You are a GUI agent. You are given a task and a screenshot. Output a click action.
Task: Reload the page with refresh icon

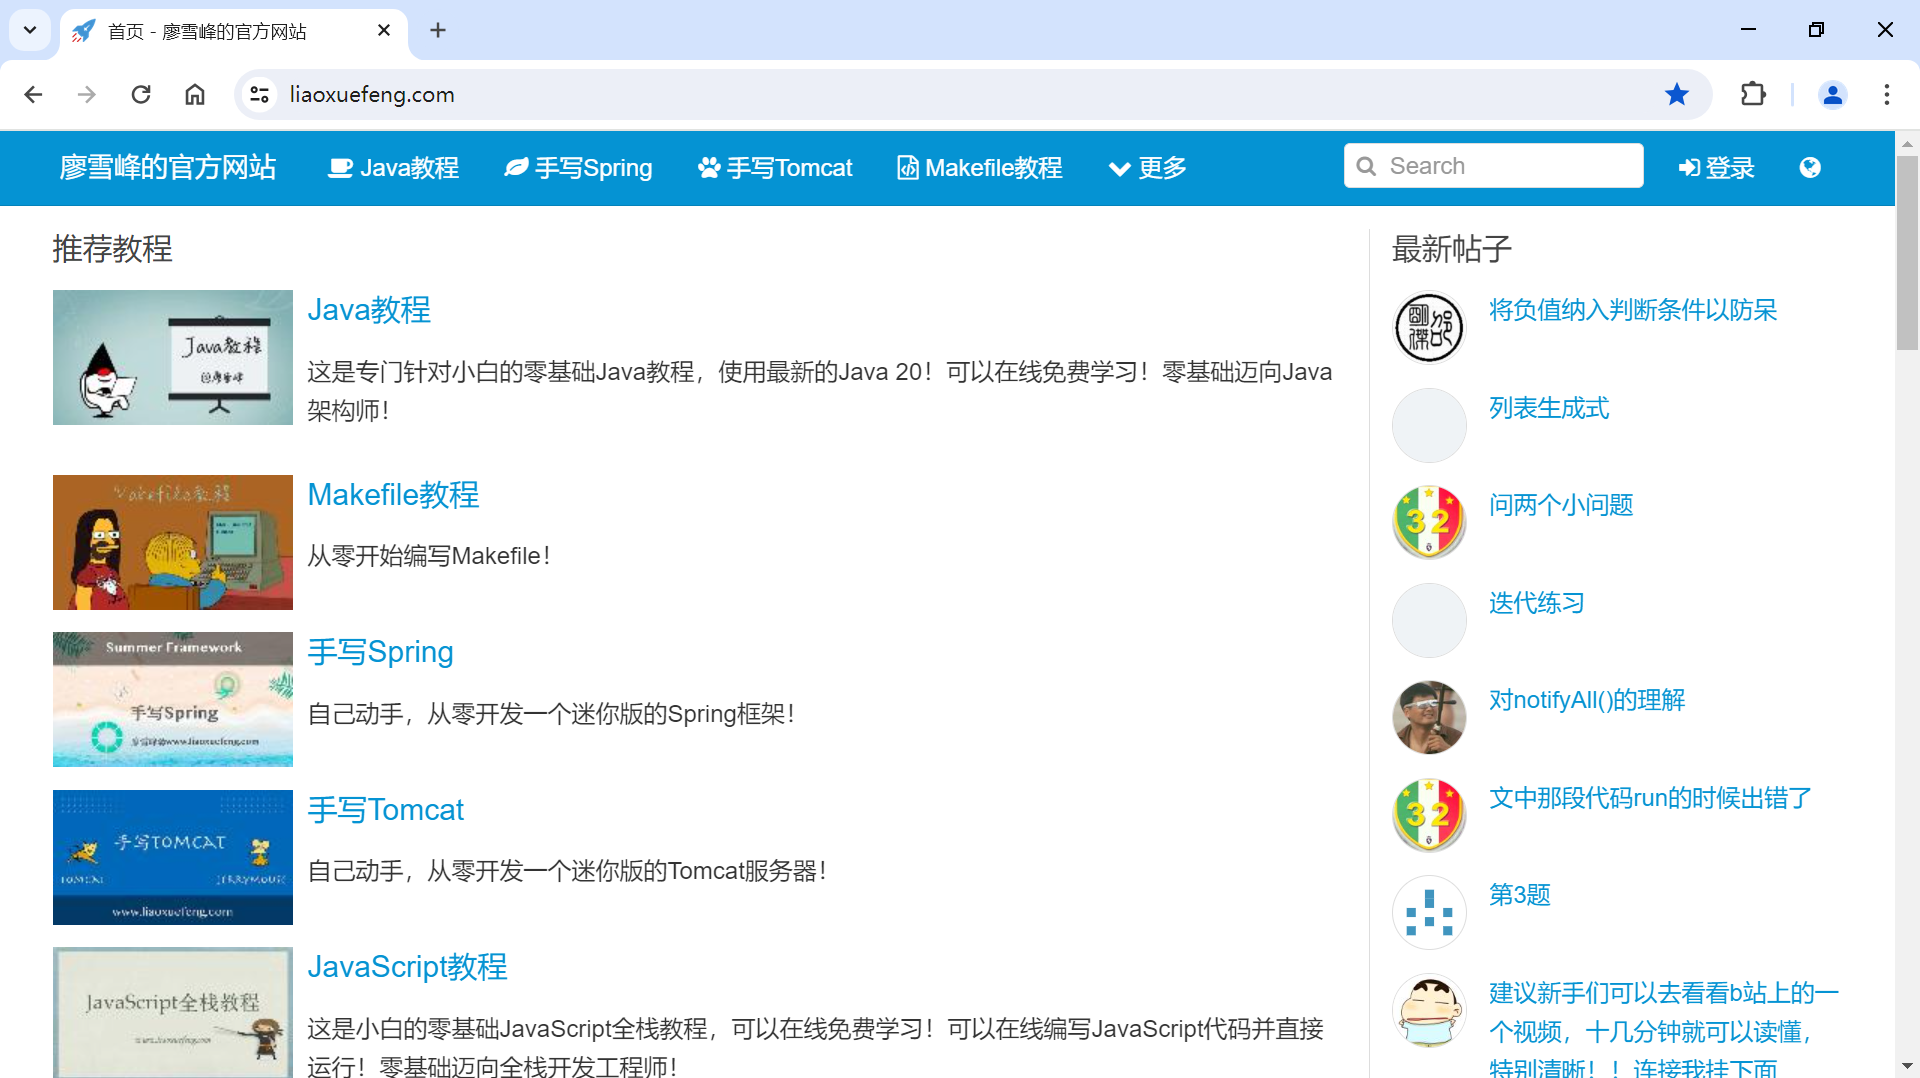pos(141,94)
